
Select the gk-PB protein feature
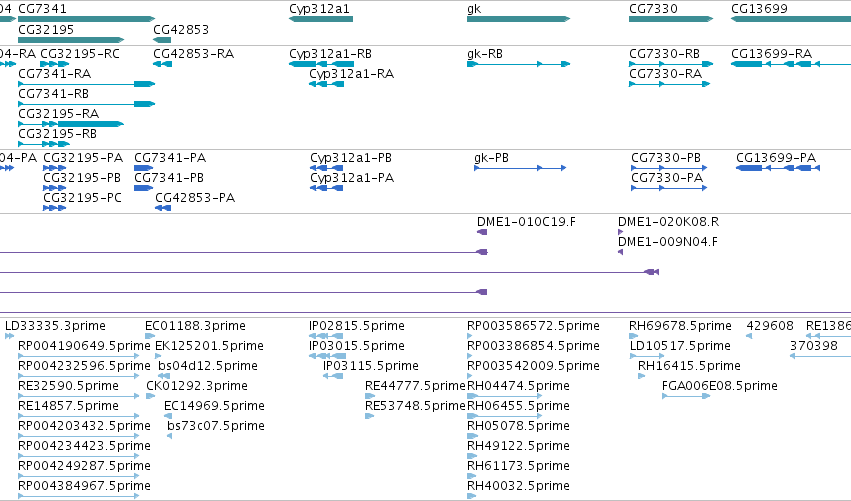pos(520,168)
